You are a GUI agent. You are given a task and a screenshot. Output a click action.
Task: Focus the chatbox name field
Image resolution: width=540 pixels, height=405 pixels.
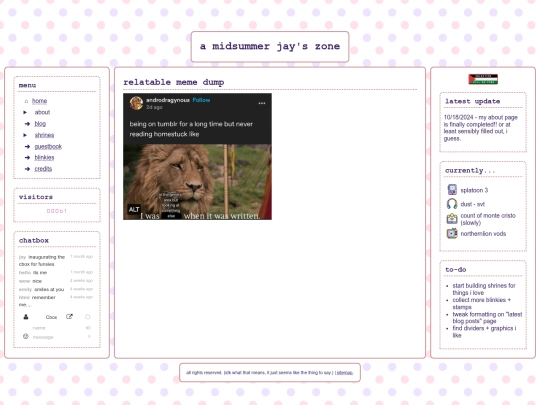pos(57,328)
